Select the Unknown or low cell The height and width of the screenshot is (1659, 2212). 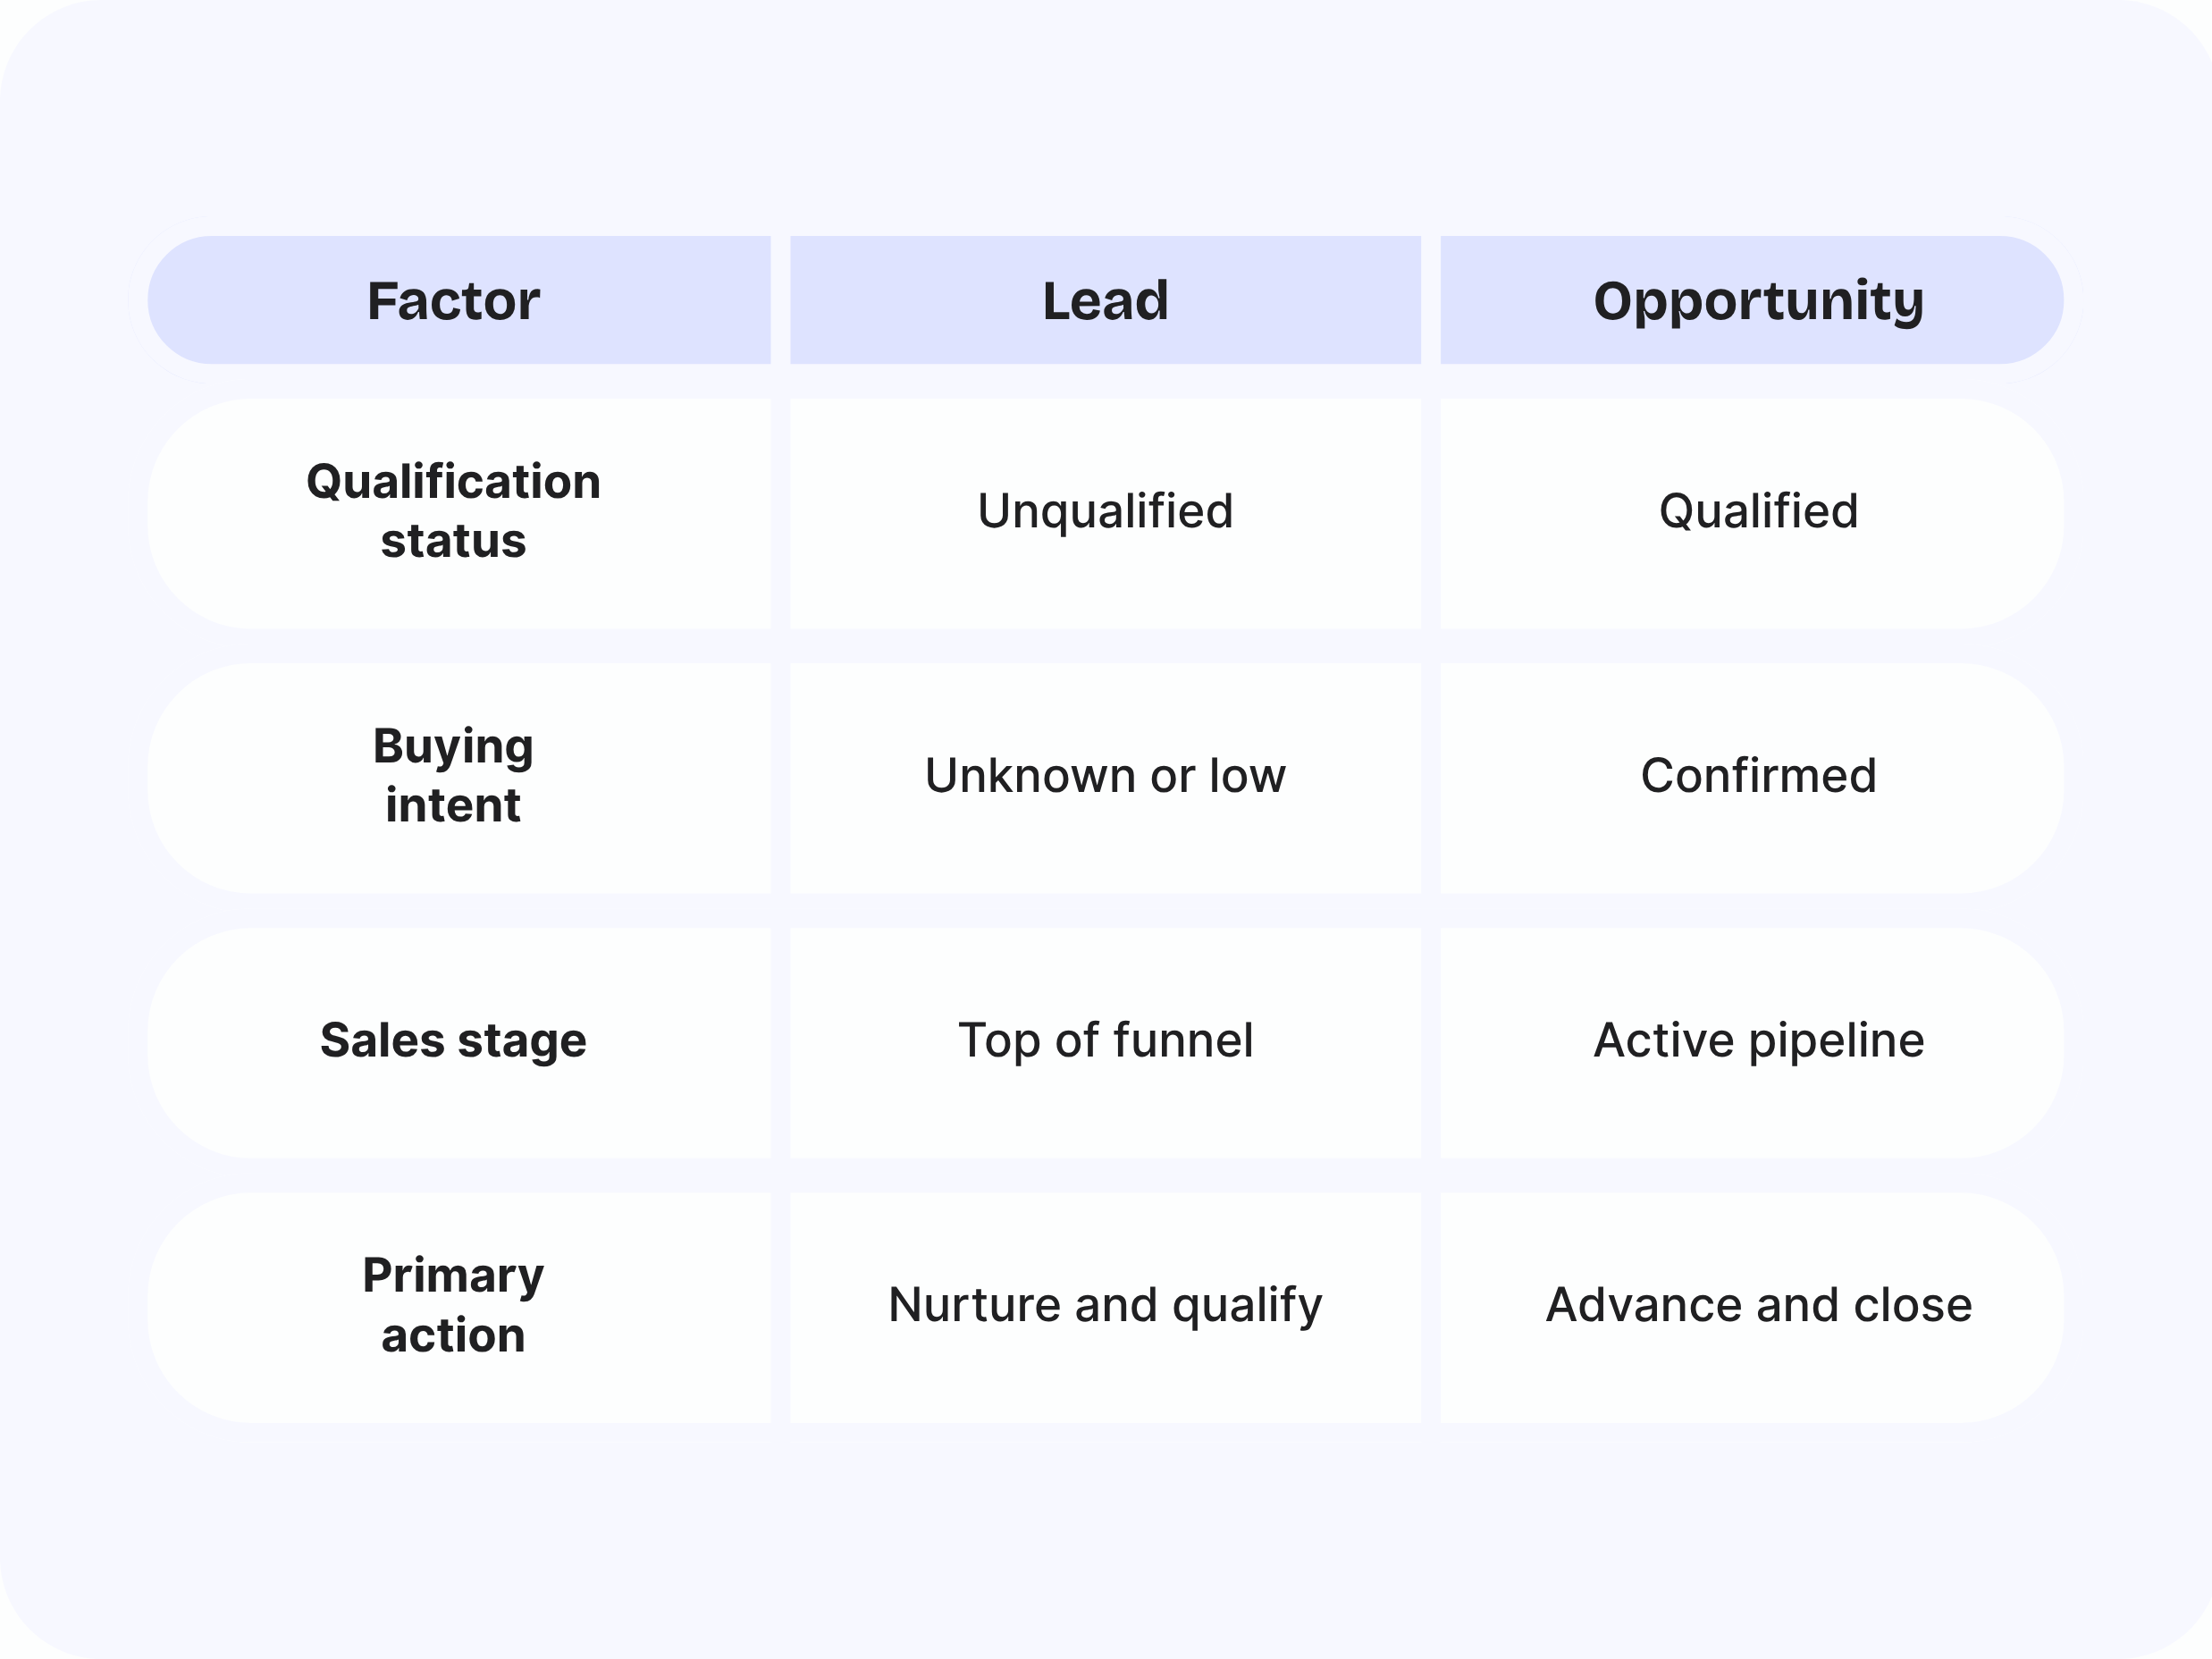(x=1105, y=778)
